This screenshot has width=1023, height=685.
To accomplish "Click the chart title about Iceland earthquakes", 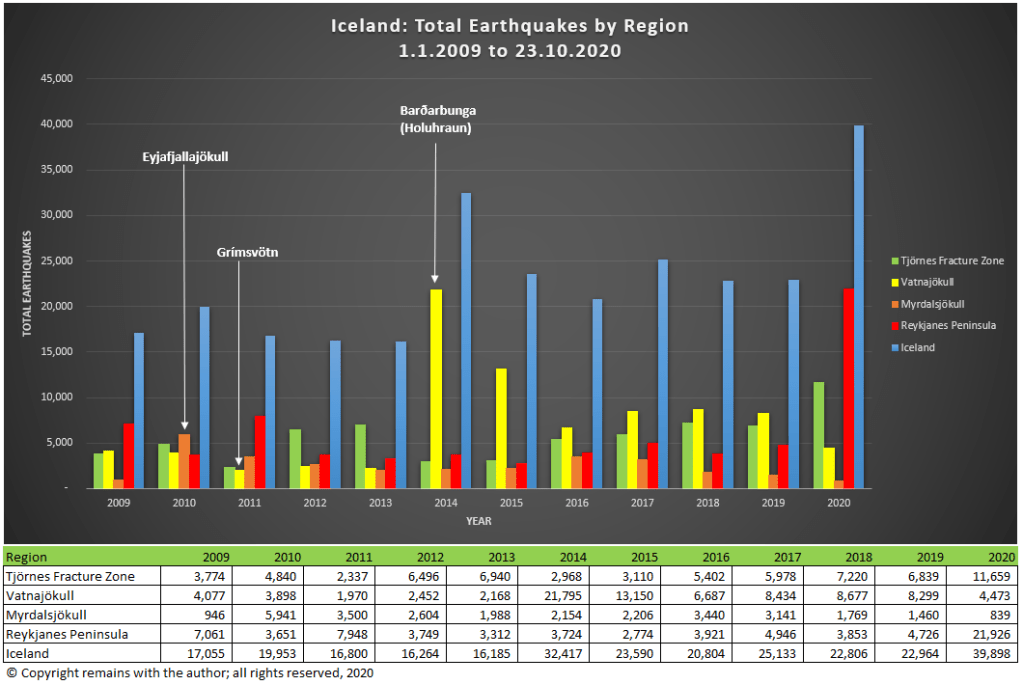I will 510,38.
